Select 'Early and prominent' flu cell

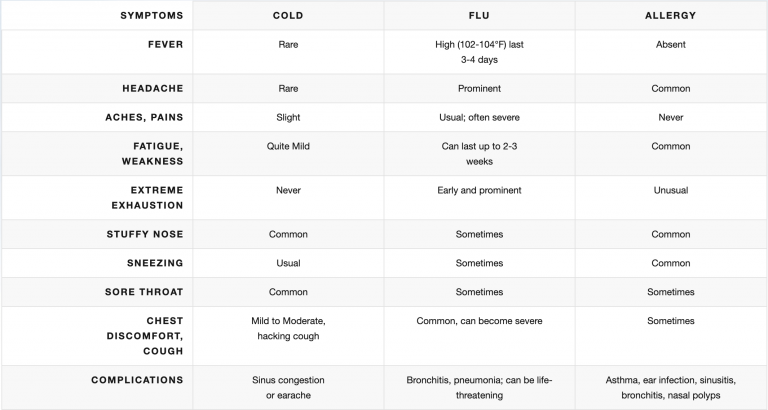[x=479, y=190]
